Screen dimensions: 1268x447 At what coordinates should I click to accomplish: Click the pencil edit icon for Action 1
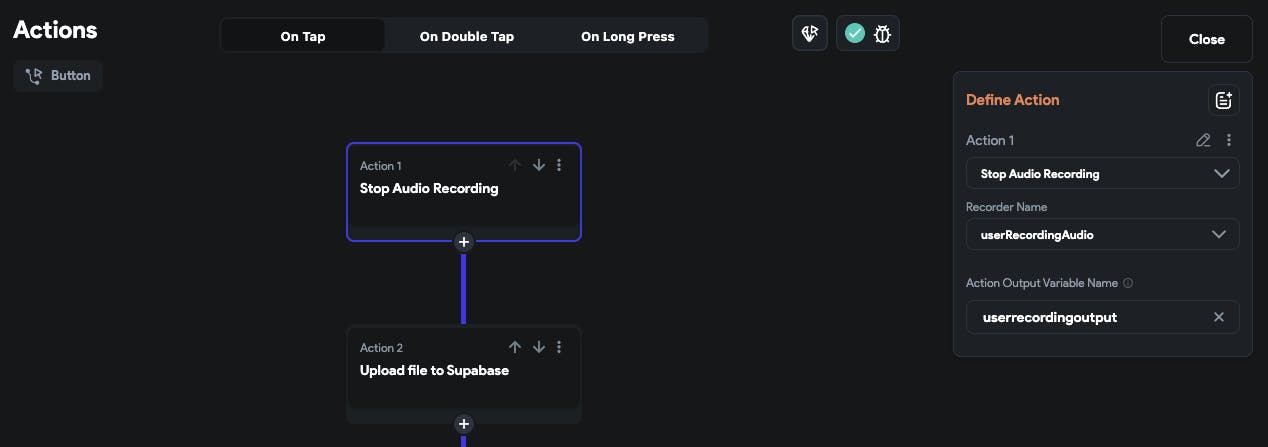click(x=1203, y=141)
